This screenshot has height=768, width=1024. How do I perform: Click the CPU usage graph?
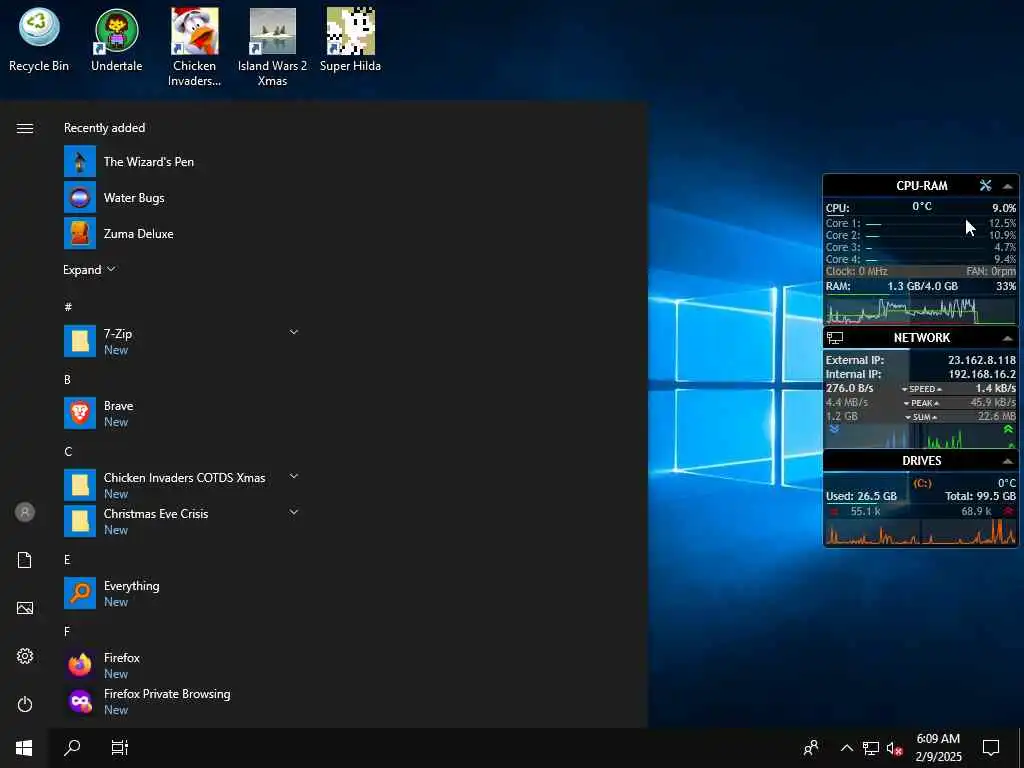pos(921,310)
